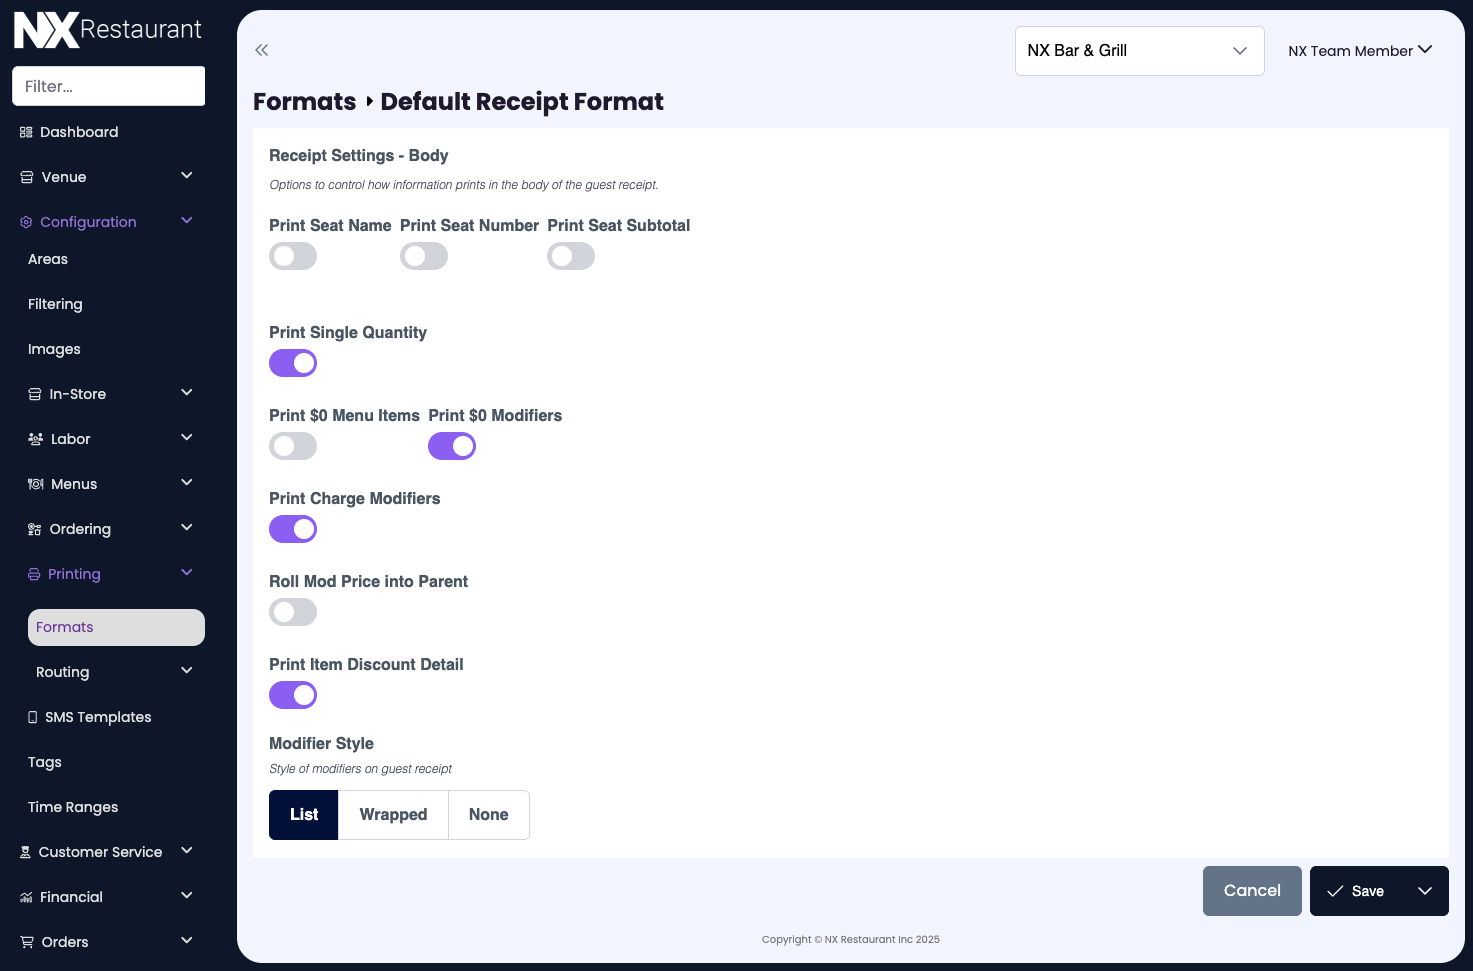
Task: Expand the Routing section
Action: pos(186,671)
